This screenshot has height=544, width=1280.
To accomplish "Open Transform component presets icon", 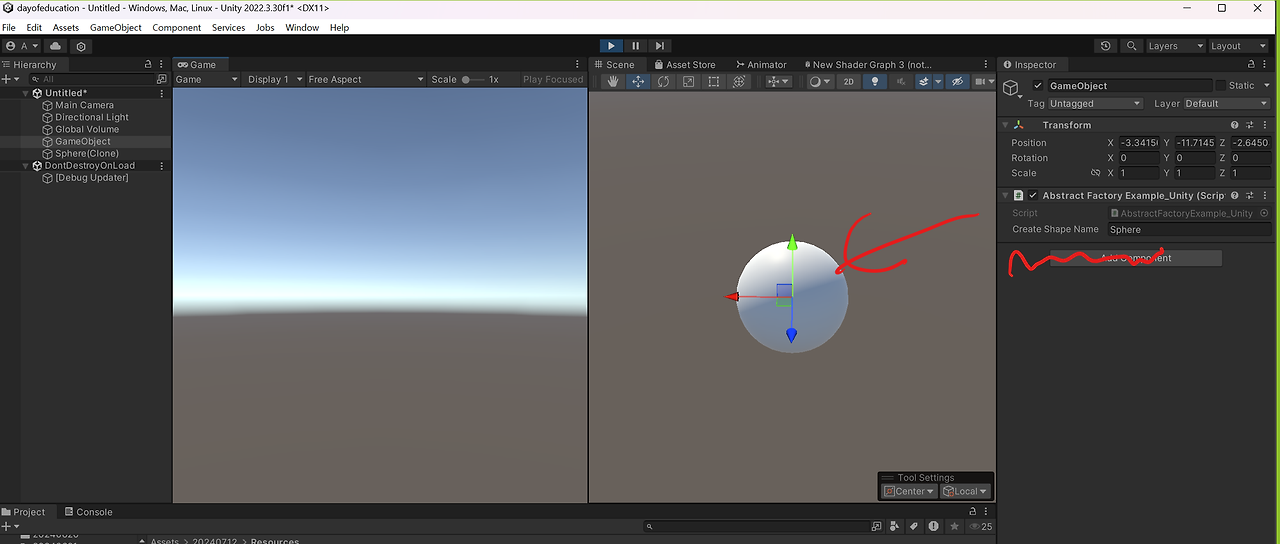I will tap(1250, 125).
